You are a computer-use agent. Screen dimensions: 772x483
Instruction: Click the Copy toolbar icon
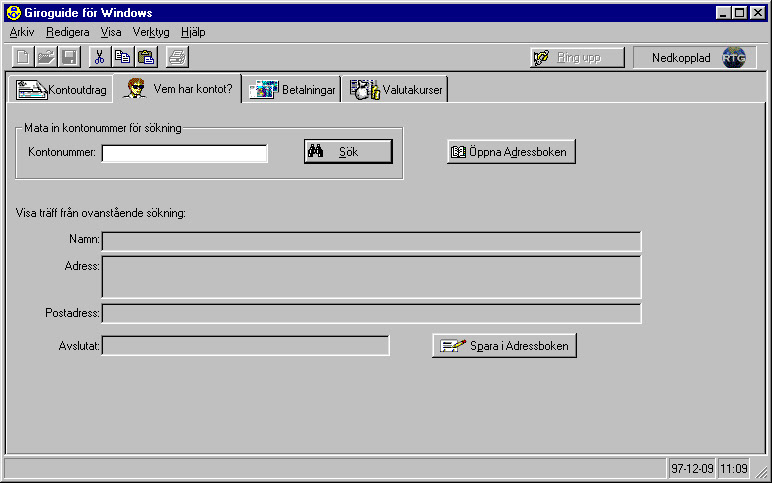tap(123, 57)
